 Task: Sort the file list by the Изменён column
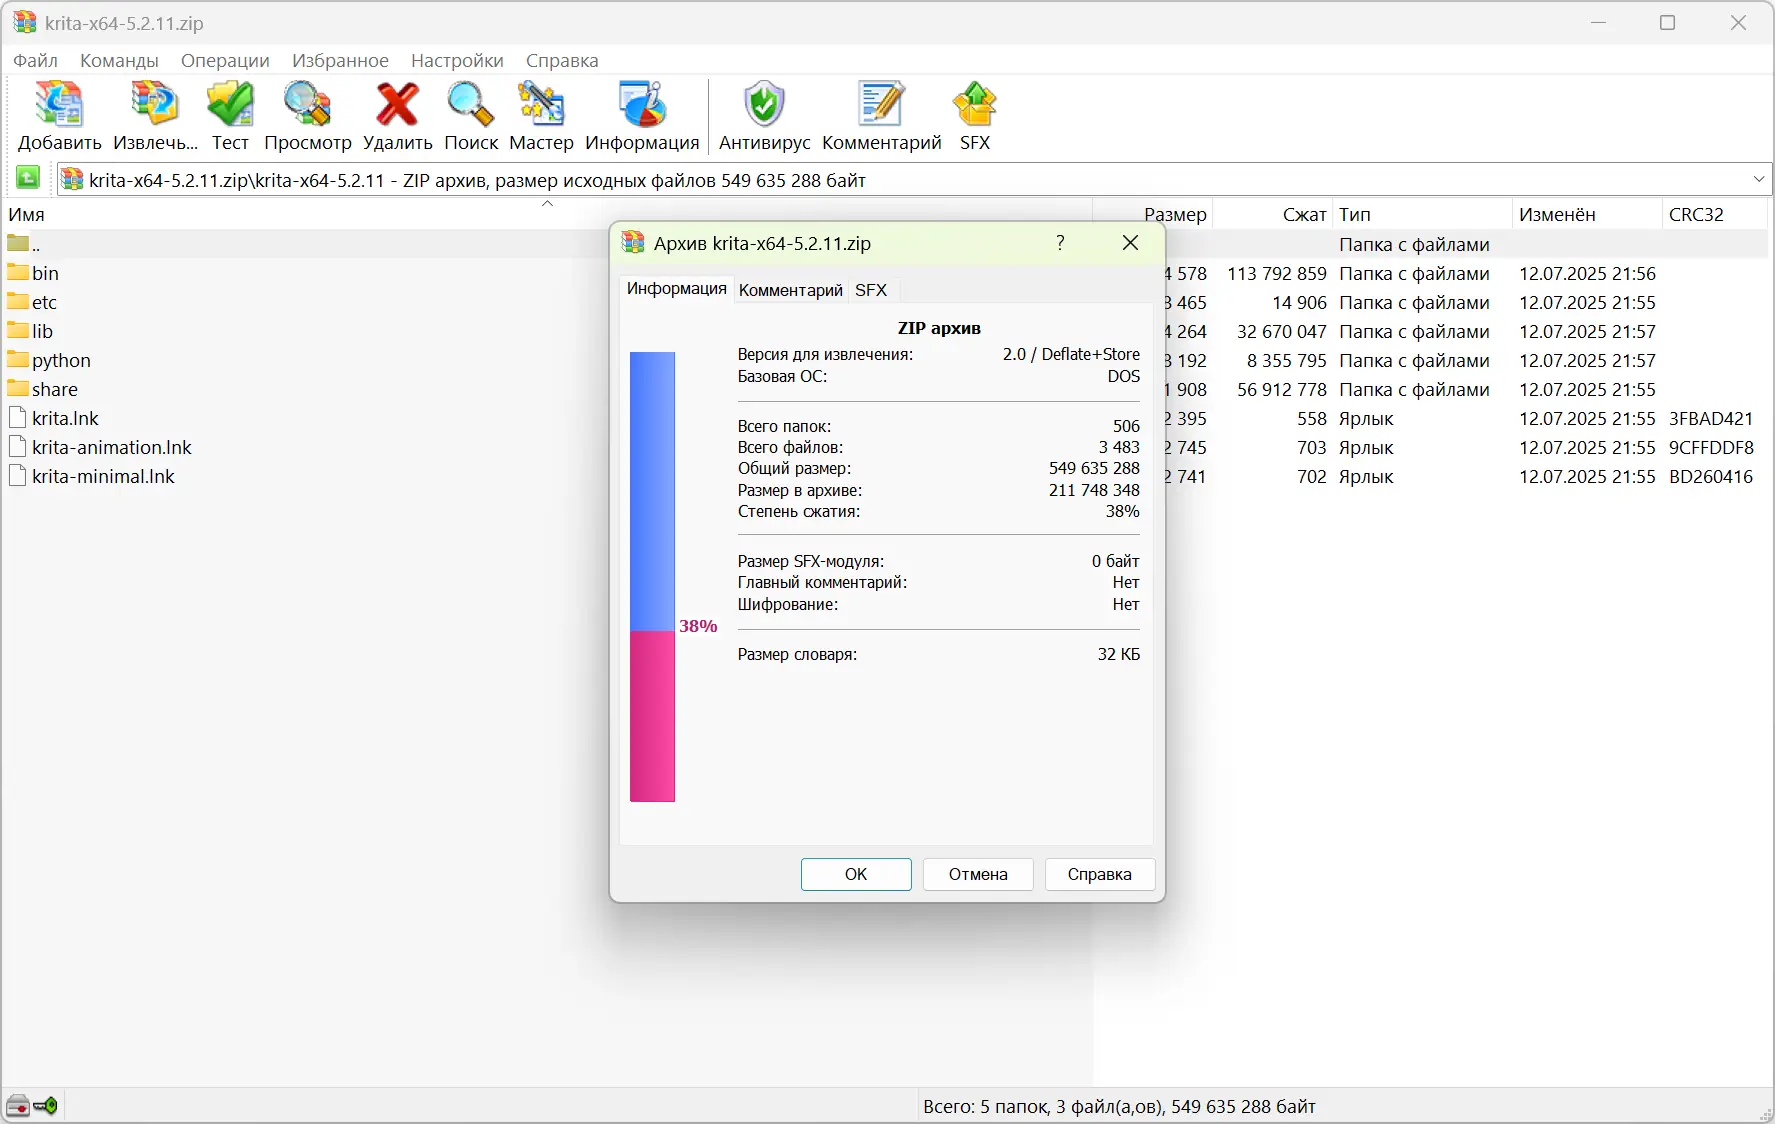[x=1586, y=214]
